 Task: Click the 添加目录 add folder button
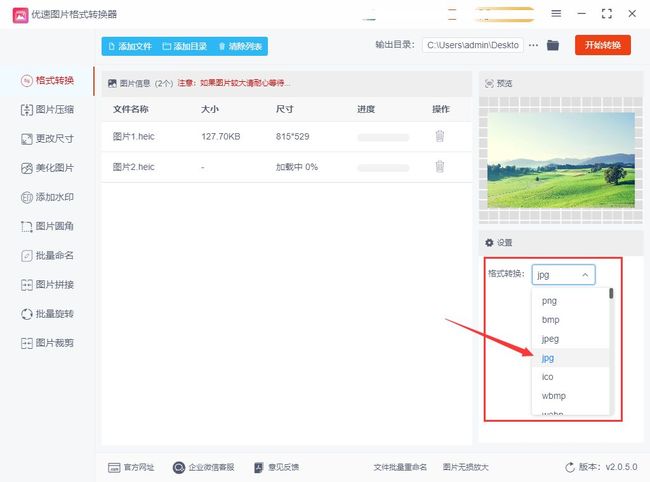tap(185, 46)
